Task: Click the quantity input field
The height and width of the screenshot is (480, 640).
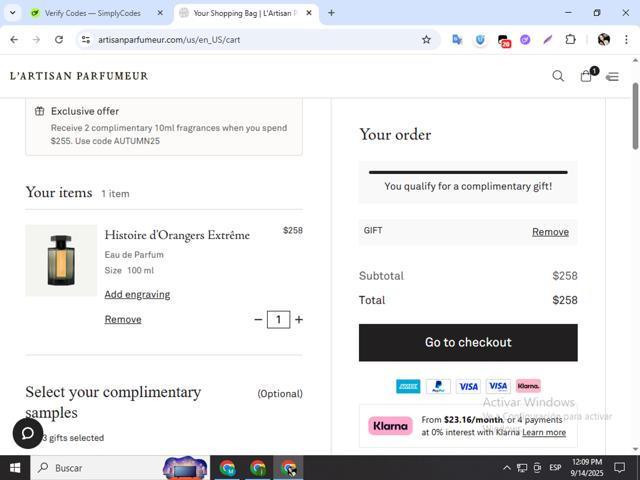Action: pos(278,320)
